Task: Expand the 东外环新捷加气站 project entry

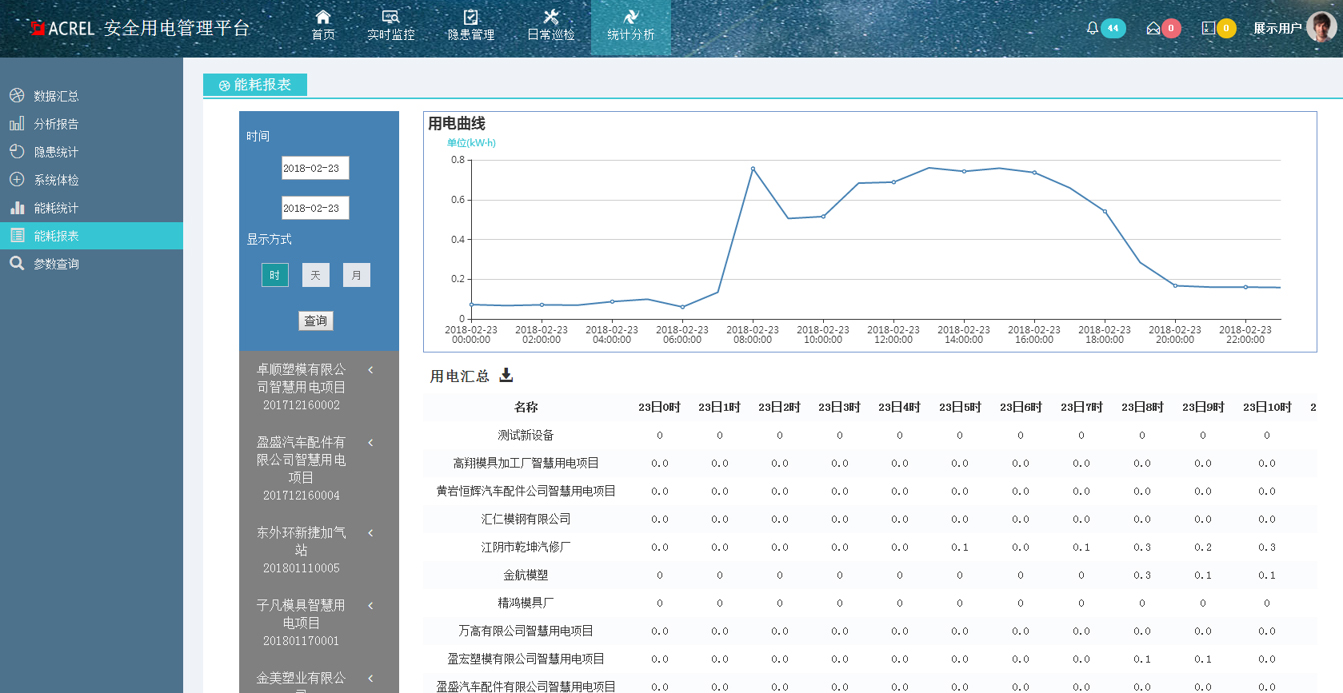Action: [370, 535]
